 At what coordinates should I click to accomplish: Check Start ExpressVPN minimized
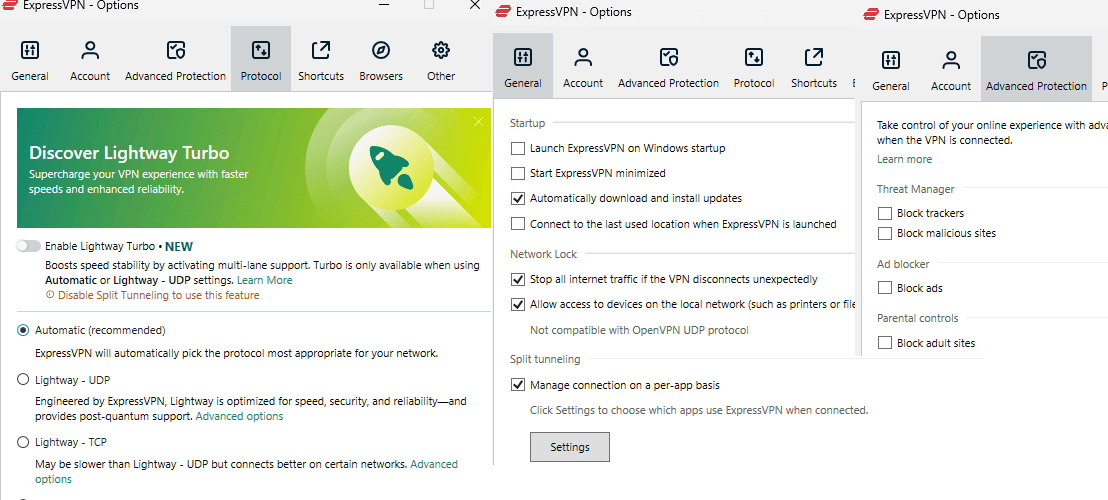click(518, 173)
